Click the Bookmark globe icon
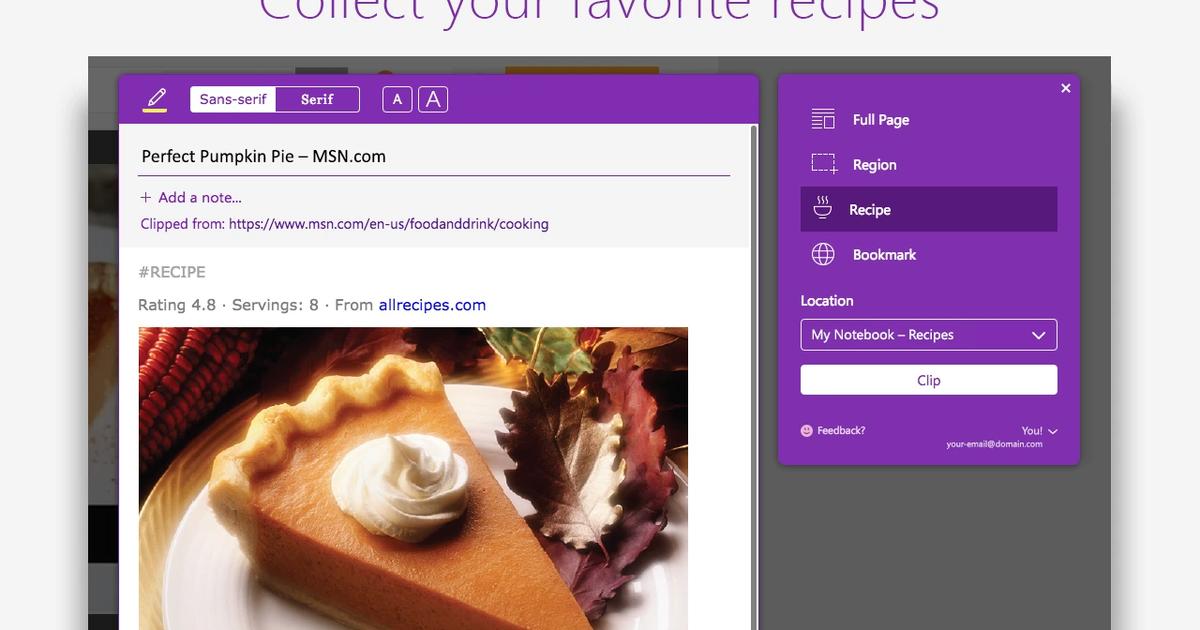Image resolution: width=1200 pixels, height=630 pixels. coord(823,254)
